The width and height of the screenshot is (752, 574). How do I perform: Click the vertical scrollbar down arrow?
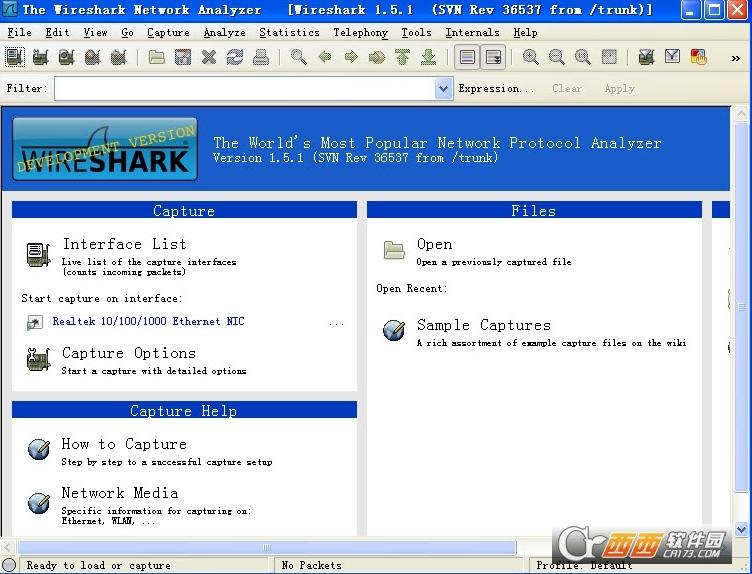click(x=741, y=529)
